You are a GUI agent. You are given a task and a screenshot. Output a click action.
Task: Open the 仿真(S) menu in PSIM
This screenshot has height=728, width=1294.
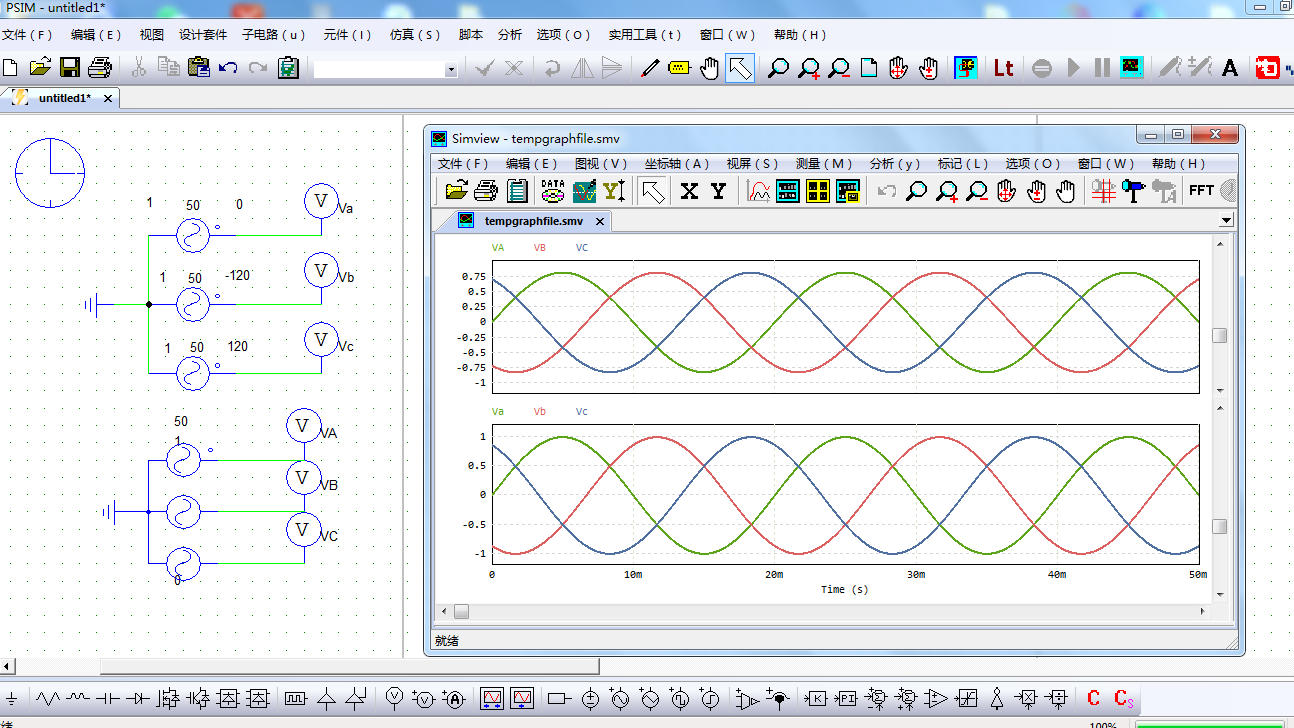pos(415,34)
